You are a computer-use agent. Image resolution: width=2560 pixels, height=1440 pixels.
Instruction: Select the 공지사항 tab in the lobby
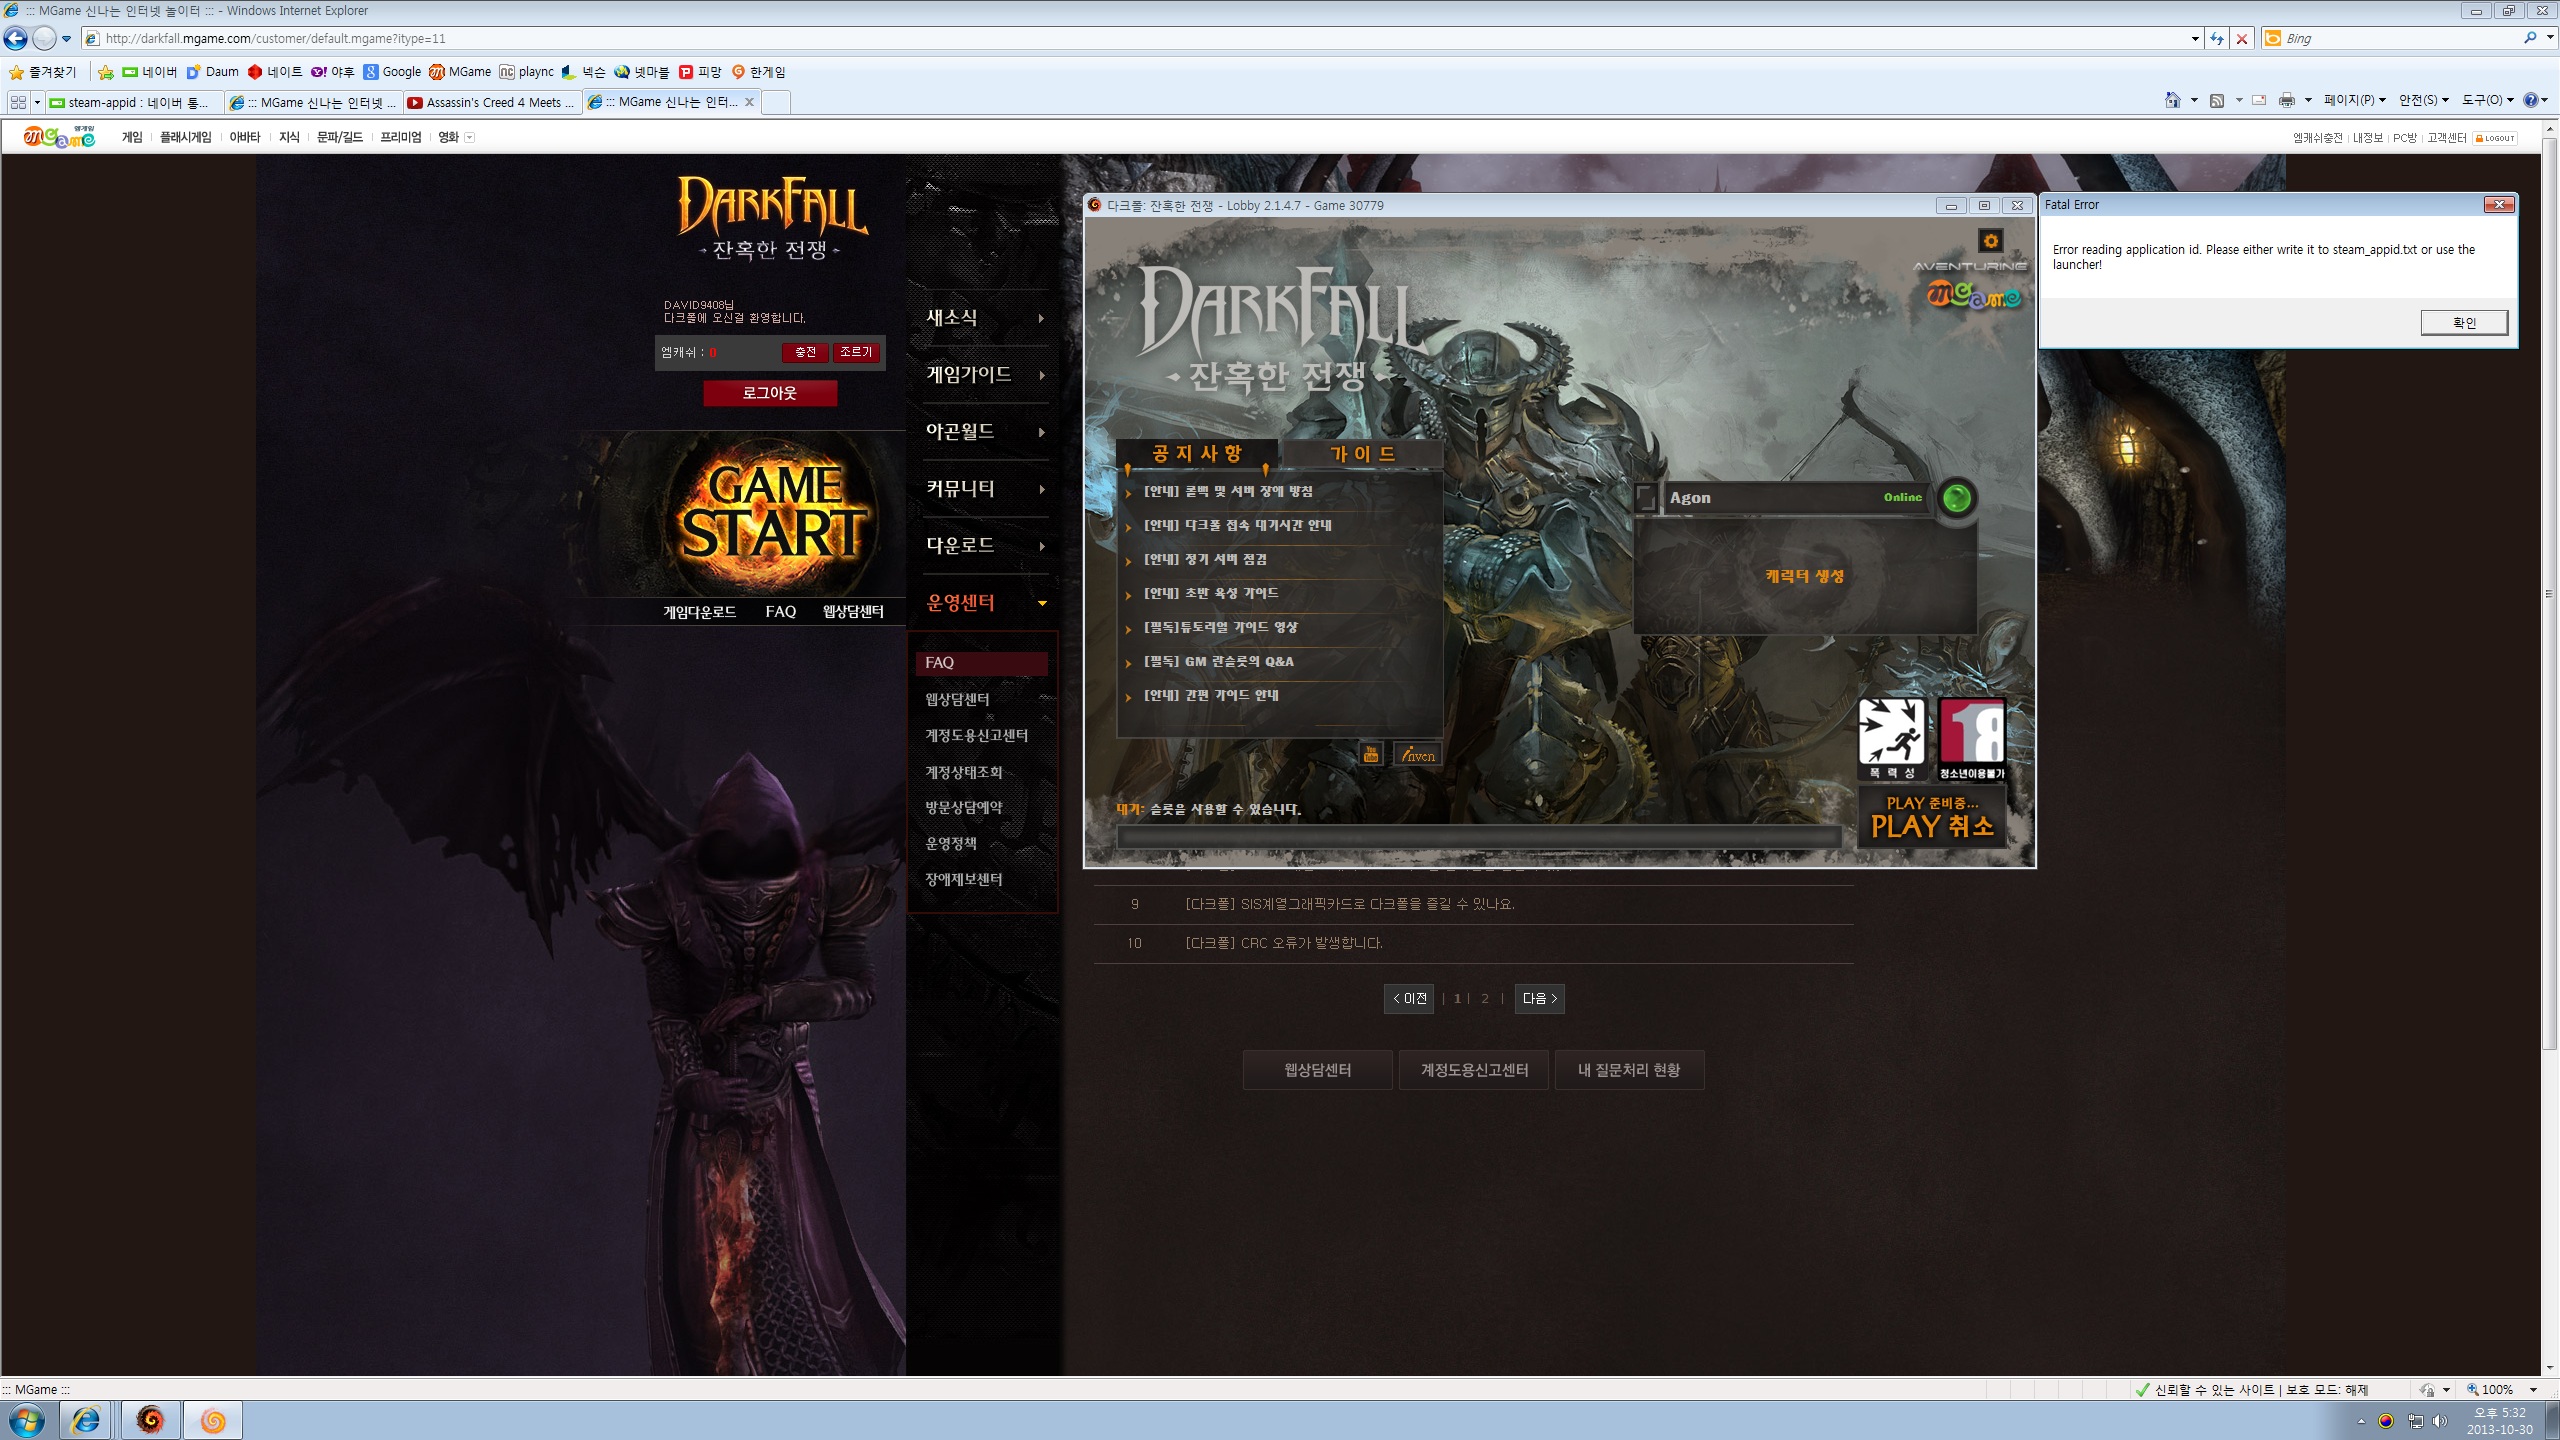[1197, 454]
